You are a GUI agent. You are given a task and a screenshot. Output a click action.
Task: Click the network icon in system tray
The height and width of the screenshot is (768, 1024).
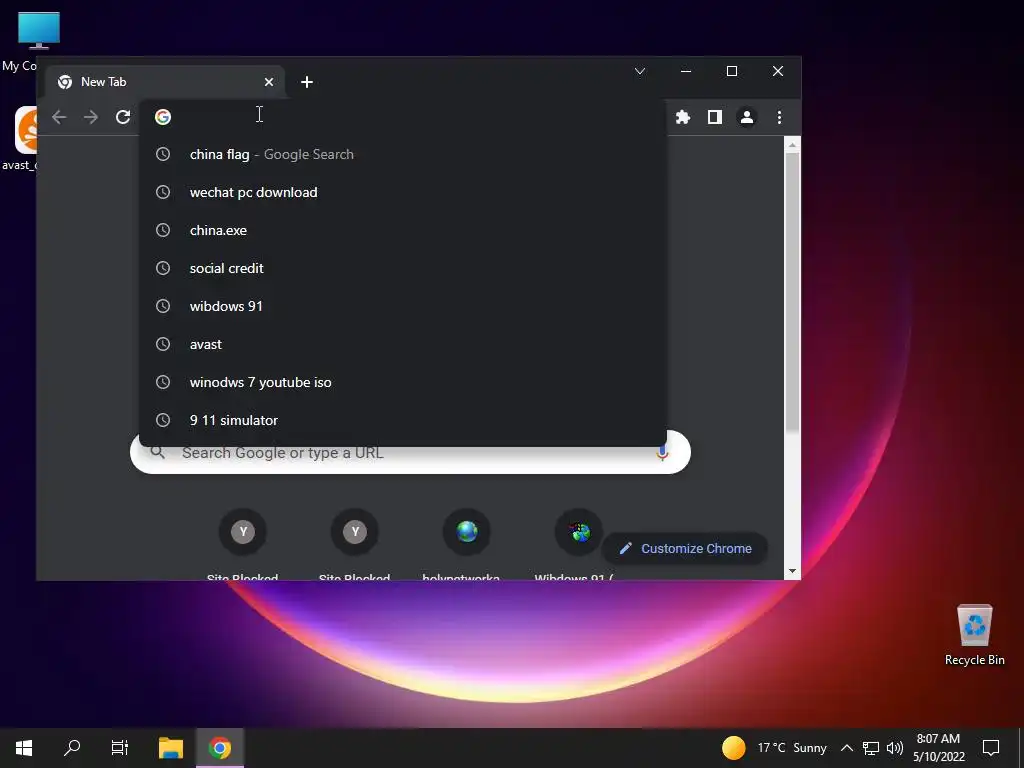click(871, 748)
